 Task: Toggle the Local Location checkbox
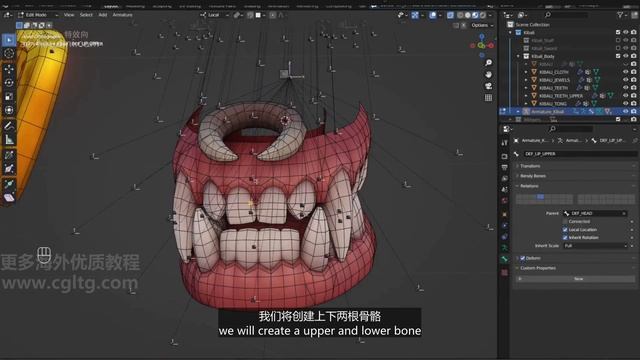(x=565, y=230)
